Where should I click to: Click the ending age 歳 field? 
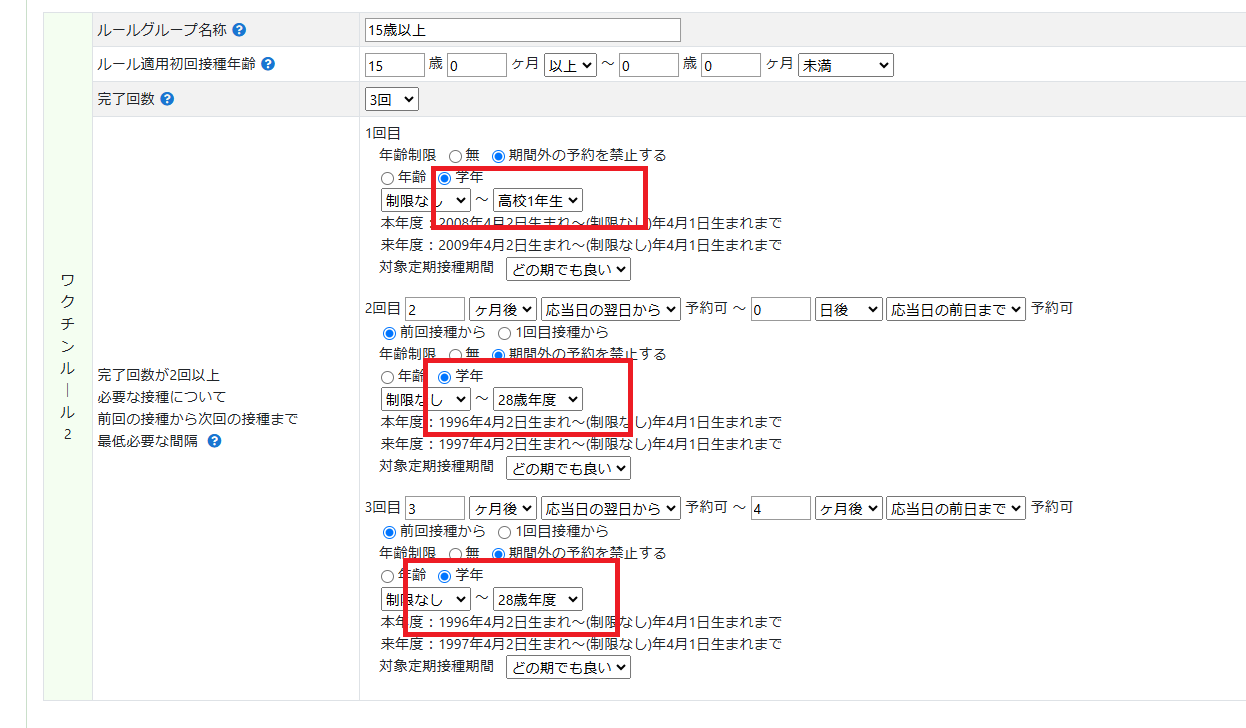pos(649,65)
